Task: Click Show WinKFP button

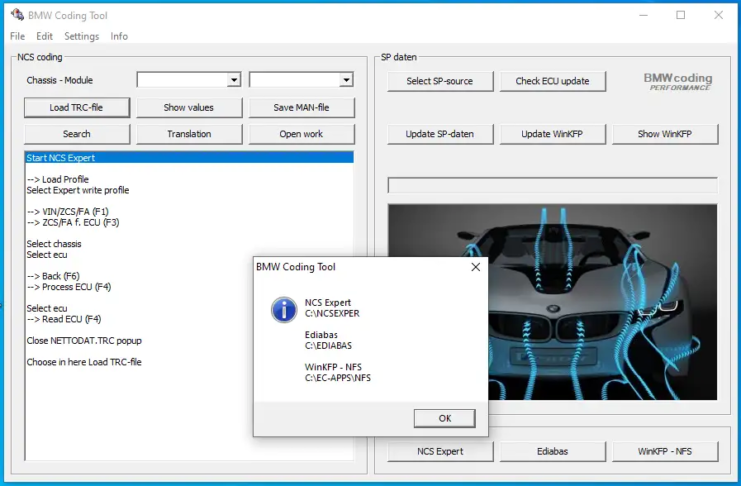Action: tap(665, 134)
